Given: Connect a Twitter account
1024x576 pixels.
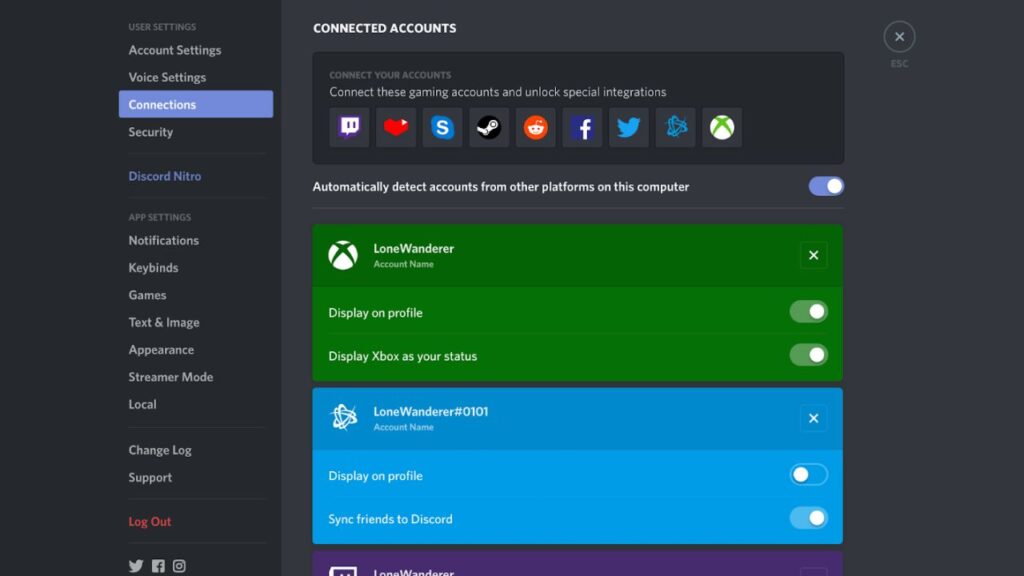Looking at the screenshot, I should [x=628, y=127].
